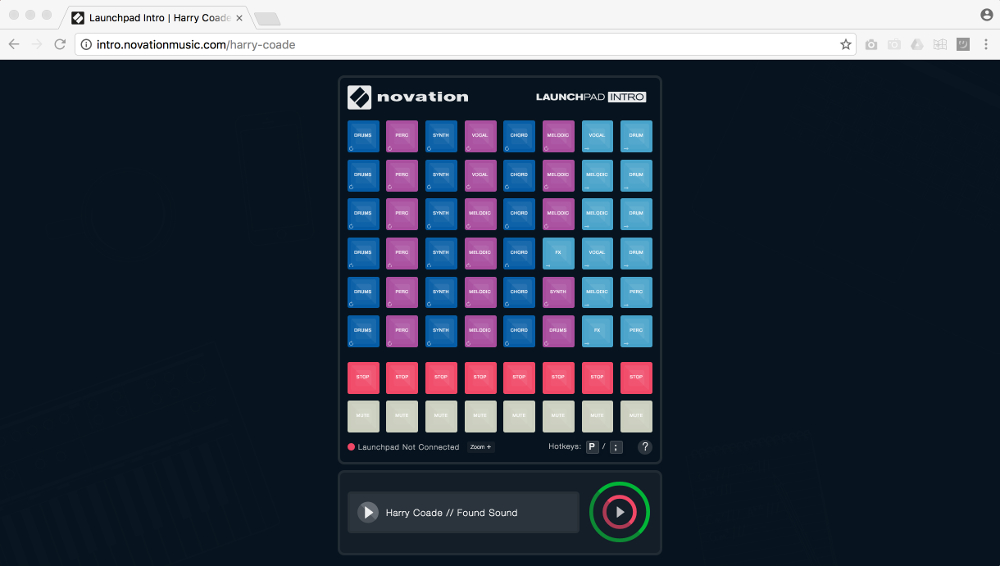Screen dimensions: 1000x566
Task: Click STOP under the last column
Action: tap(636, 378)
